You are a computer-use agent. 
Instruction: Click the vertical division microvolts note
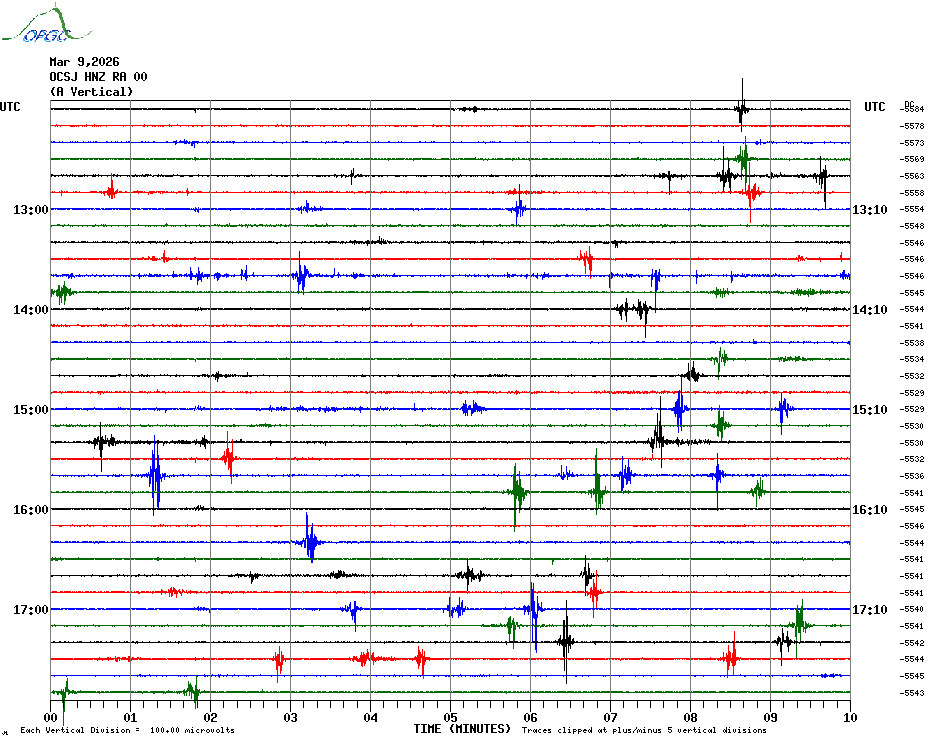click(127, 731)
